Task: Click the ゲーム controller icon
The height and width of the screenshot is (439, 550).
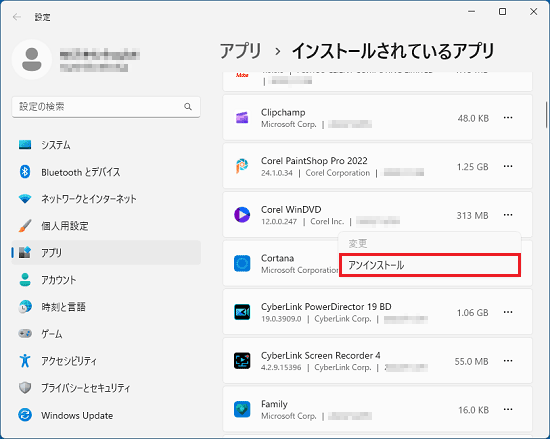Action: pyautogui.click(x=25, y=333)
